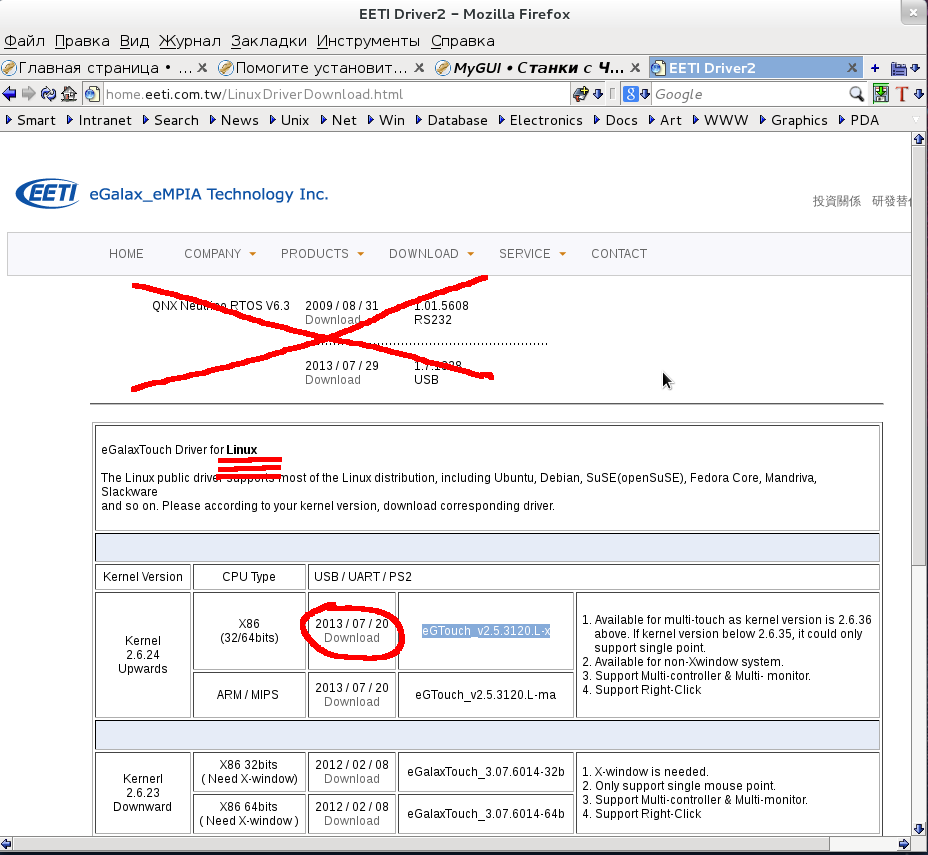Expand the PDA bookmarks folder
Screen dimensions: 928x855
(859, 120)
